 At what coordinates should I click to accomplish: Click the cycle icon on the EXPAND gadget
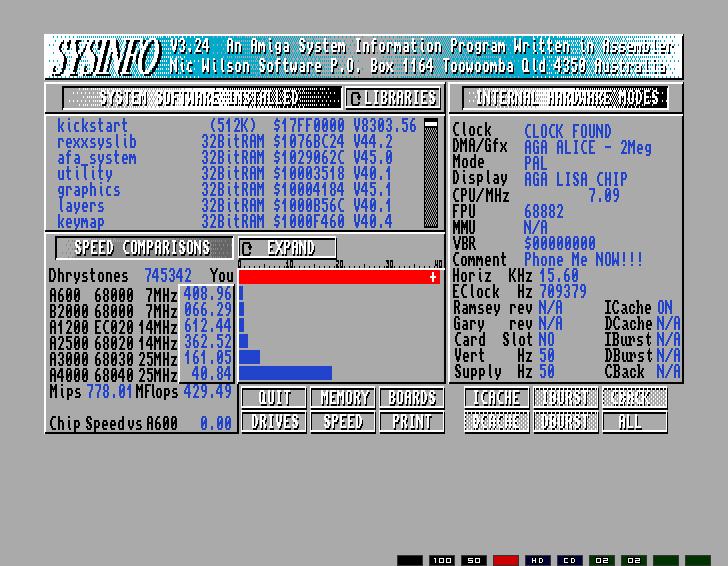(x=247, y=249)
